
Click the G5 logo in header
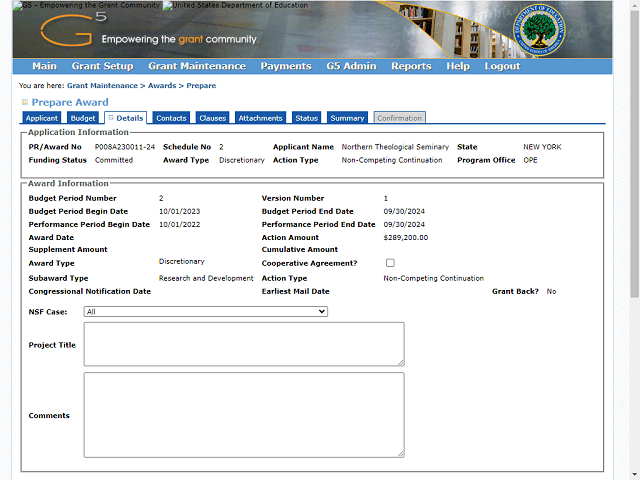coord(68,30)
